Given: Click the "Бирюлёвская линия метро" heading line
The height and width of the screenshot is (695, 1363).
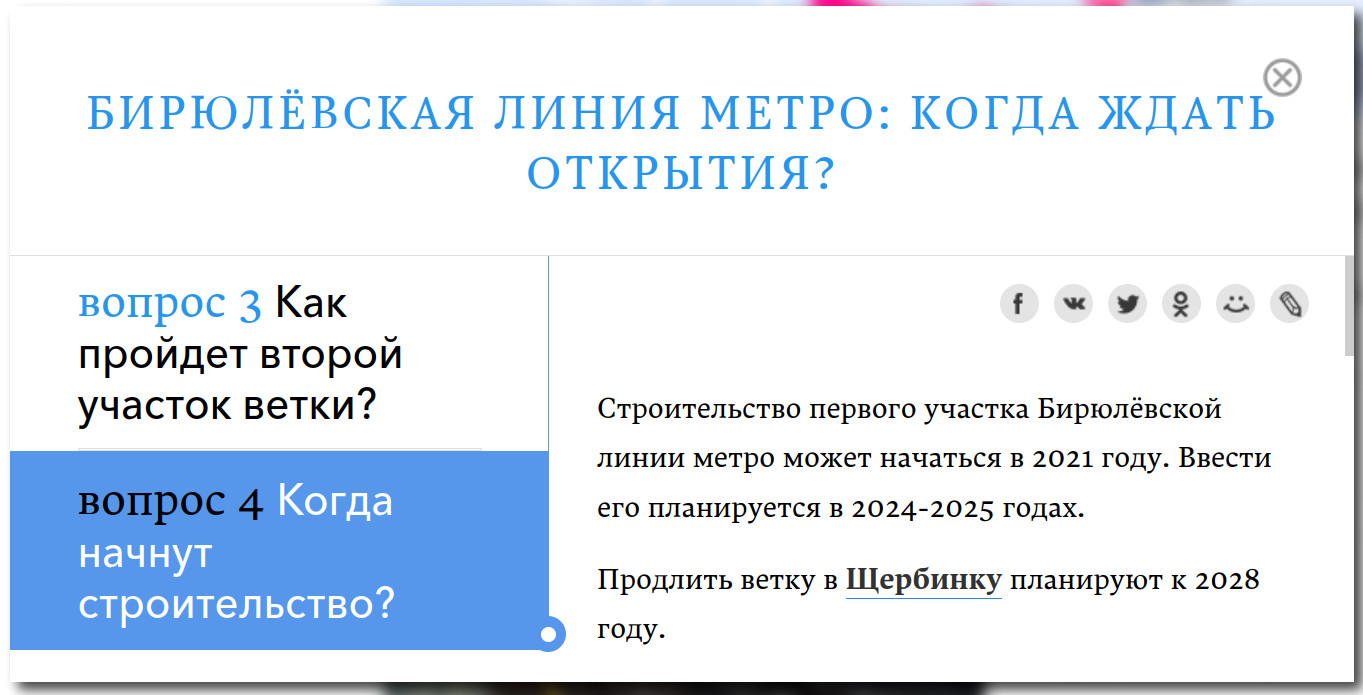Looking at the screenshot, I should (x=680, y=114).
